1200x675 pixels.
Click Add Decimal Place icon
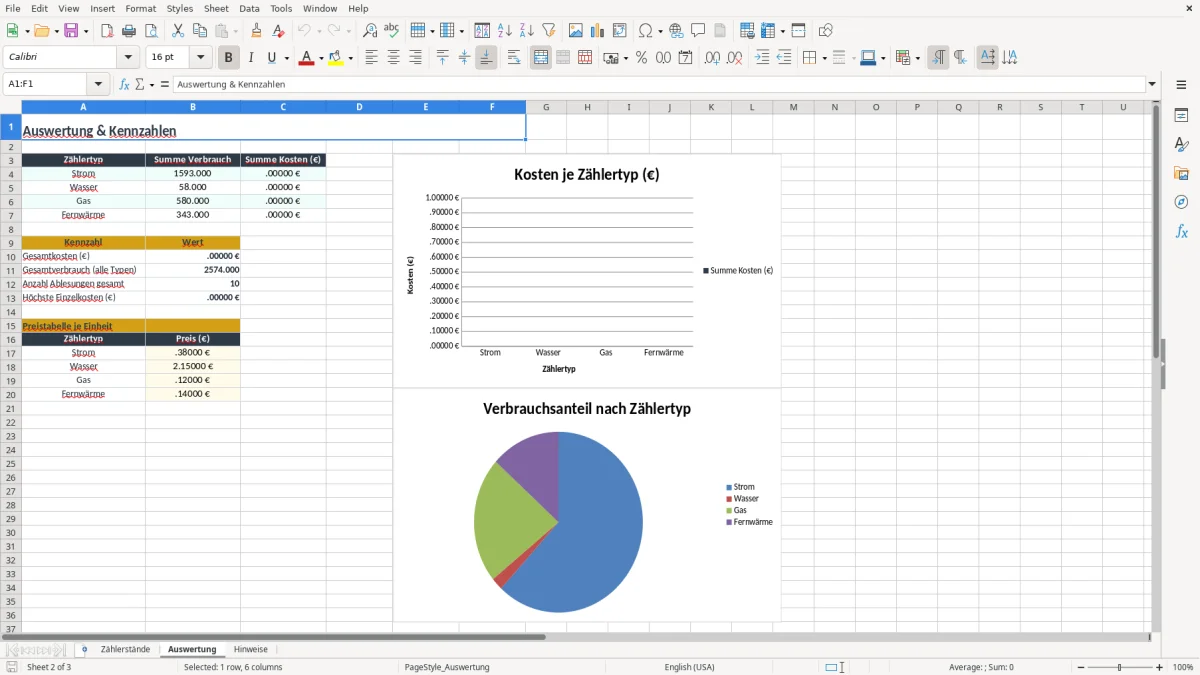tap(713, 58)
